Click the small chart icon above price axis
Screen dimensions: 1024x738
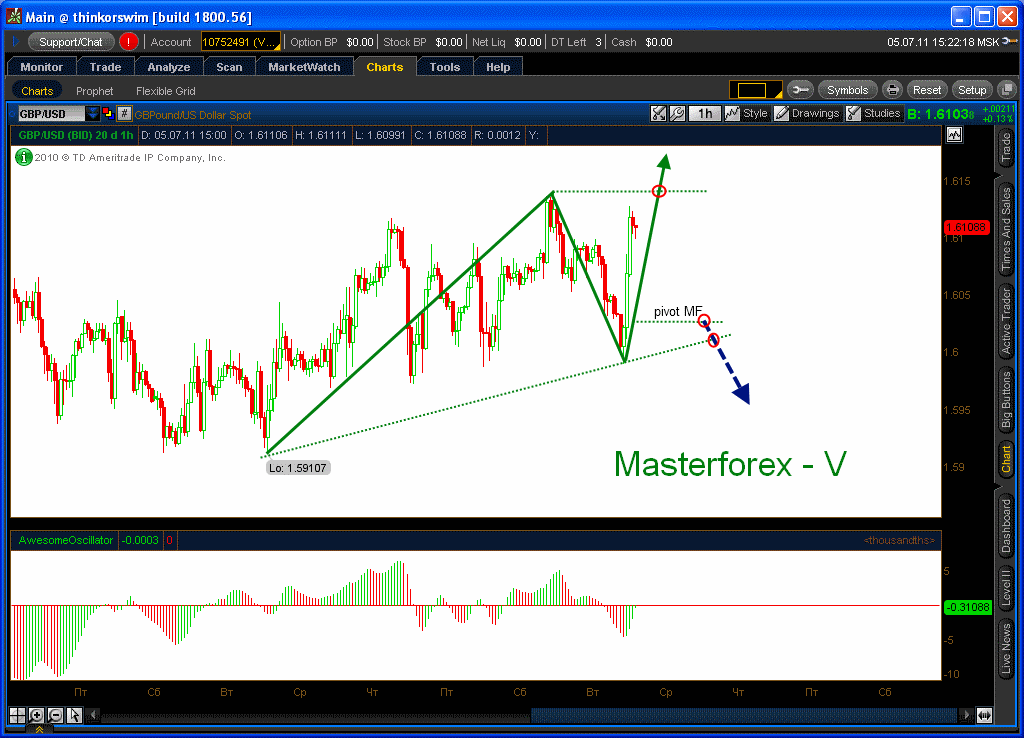click(x=954, y=135)
